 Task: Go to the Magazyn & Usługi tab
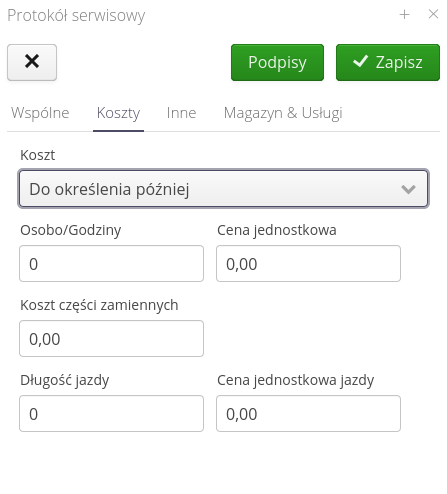[283, 113]
